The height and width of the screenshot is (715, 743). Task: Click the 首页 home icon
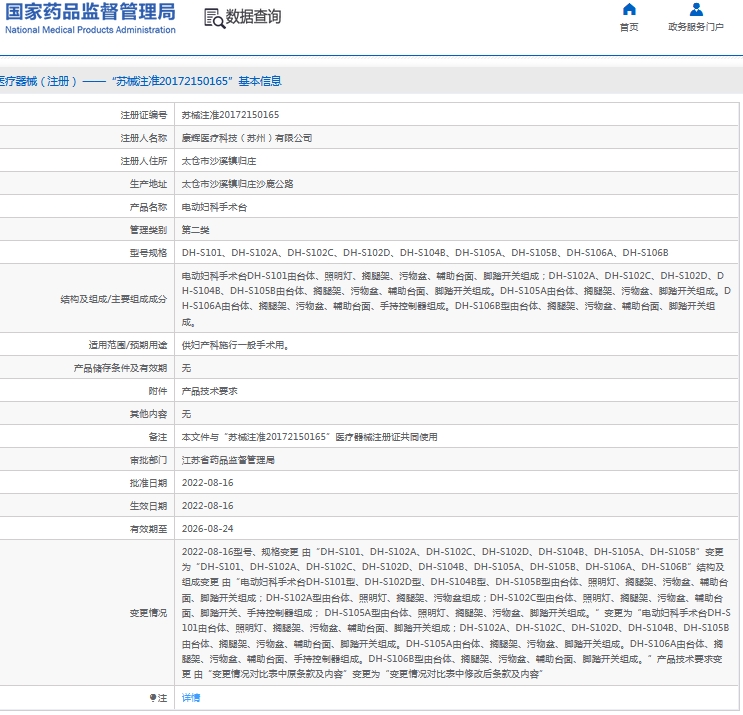point(629,9)
